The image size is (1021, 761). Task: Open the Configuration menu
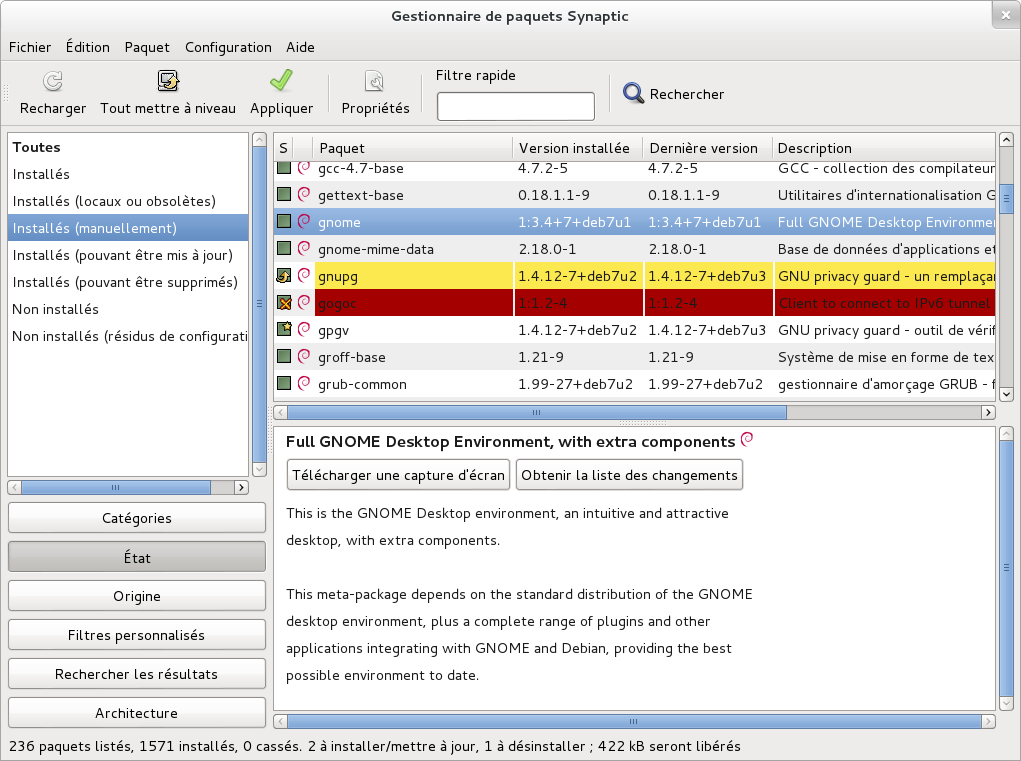[x=230, y=47]
